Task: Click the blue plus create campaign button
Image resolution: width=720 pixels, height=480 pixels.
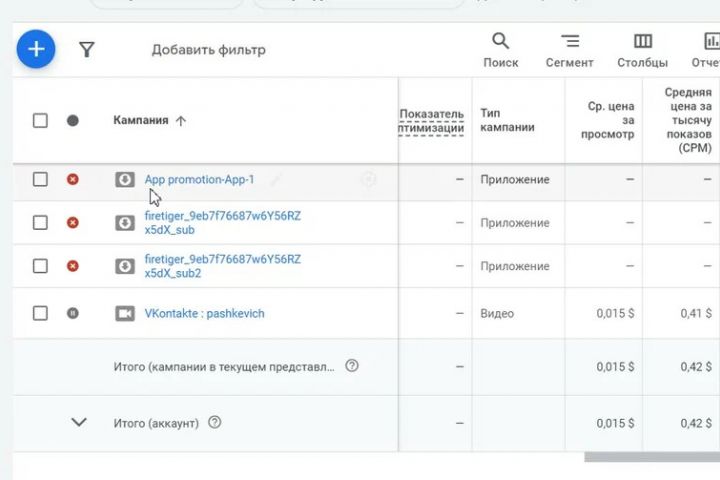Action: pos(36,49)
